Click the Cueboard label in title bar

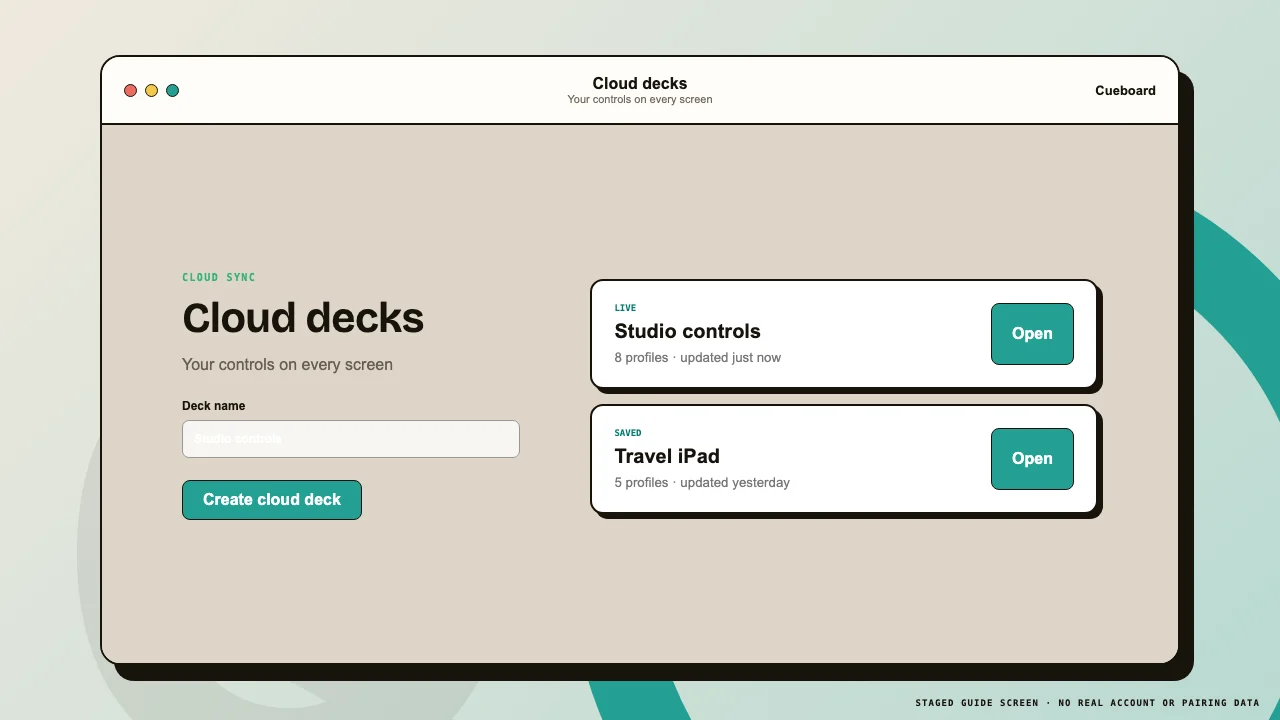click(1125, 90)
